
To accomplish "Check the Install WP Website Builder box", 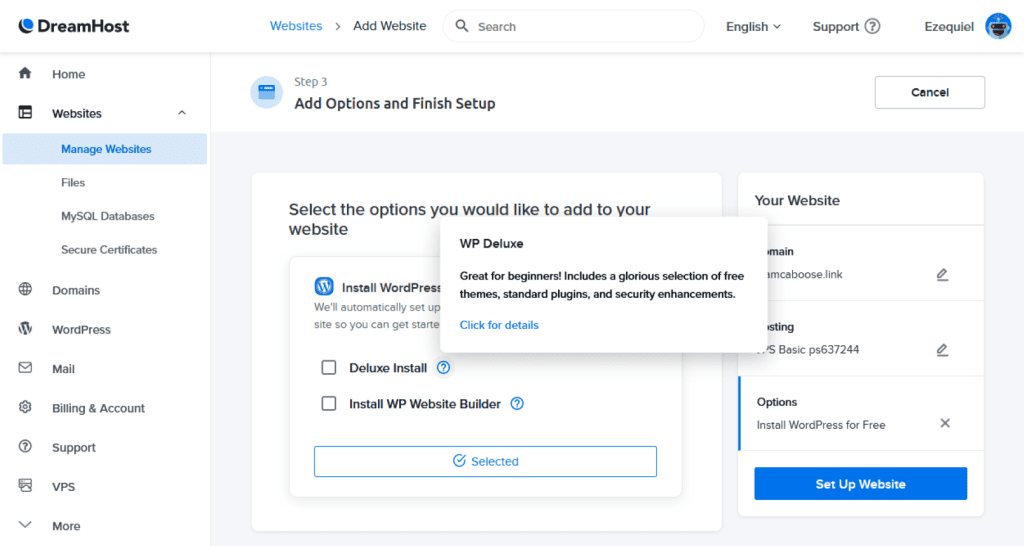I will click(x=329, y=404).
